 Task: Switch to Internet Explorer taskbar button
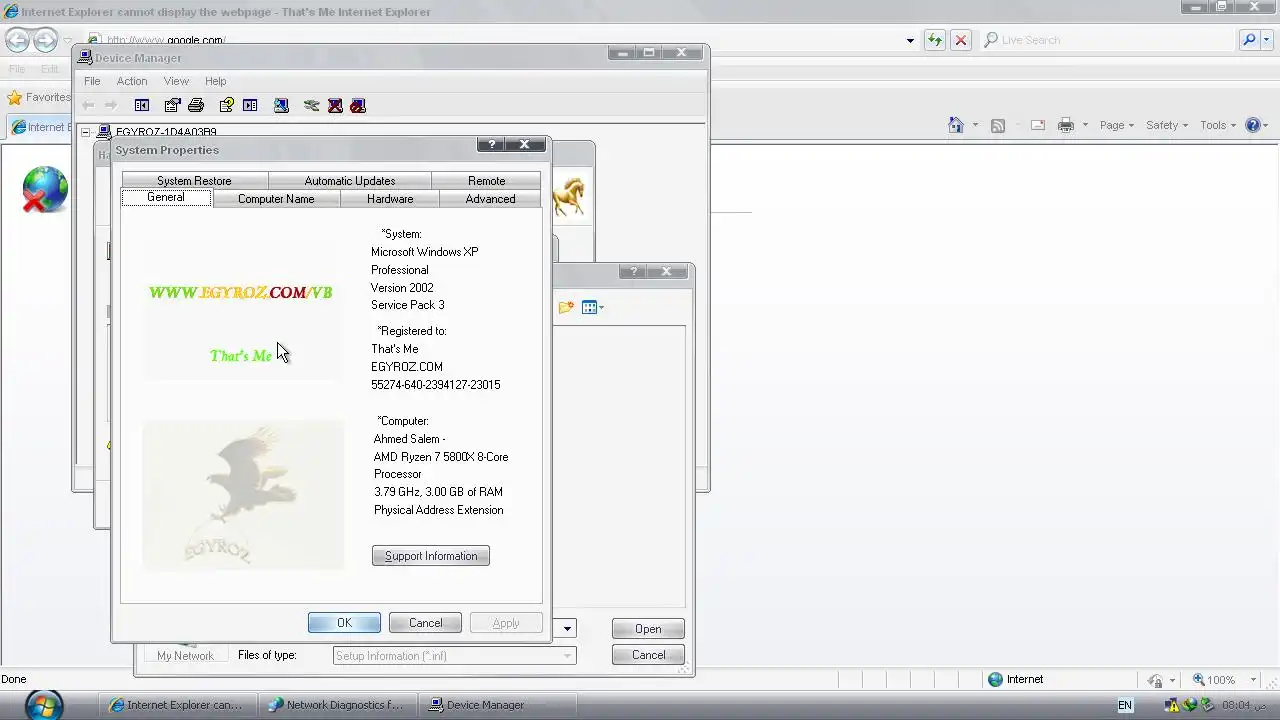click(176, 705)
